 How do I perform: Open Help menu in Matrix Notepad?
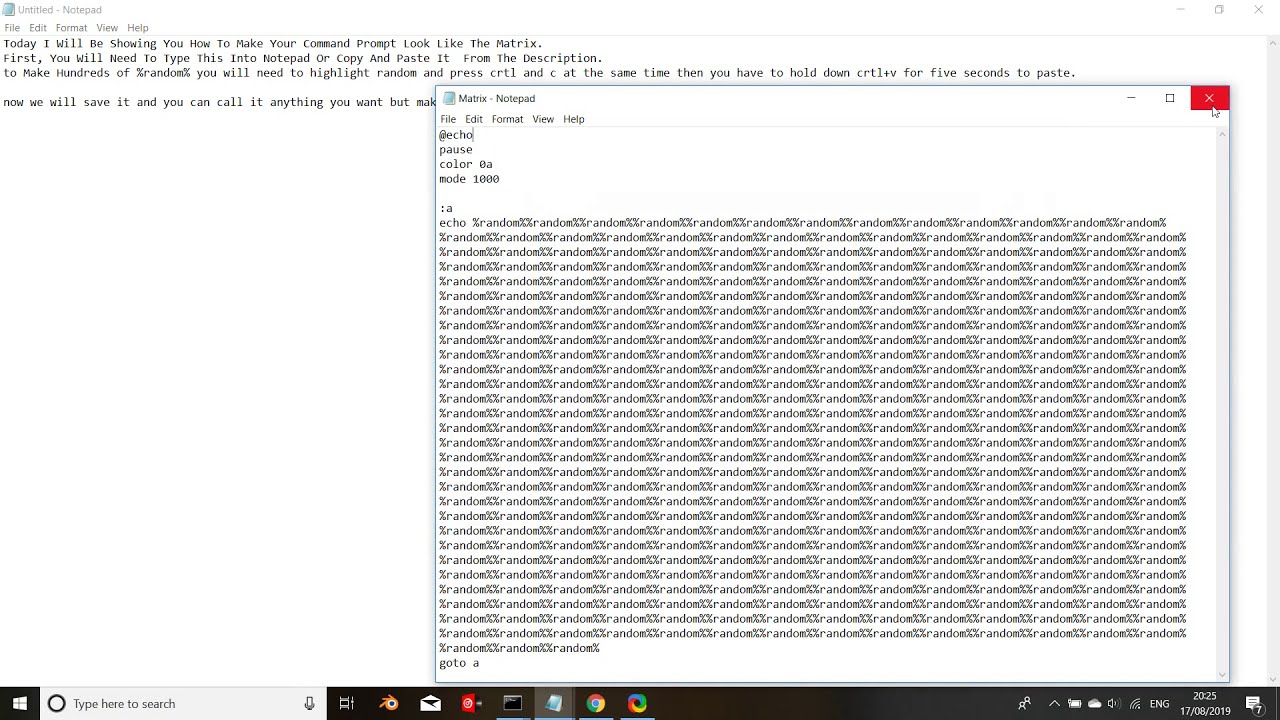tap(574, 119)
